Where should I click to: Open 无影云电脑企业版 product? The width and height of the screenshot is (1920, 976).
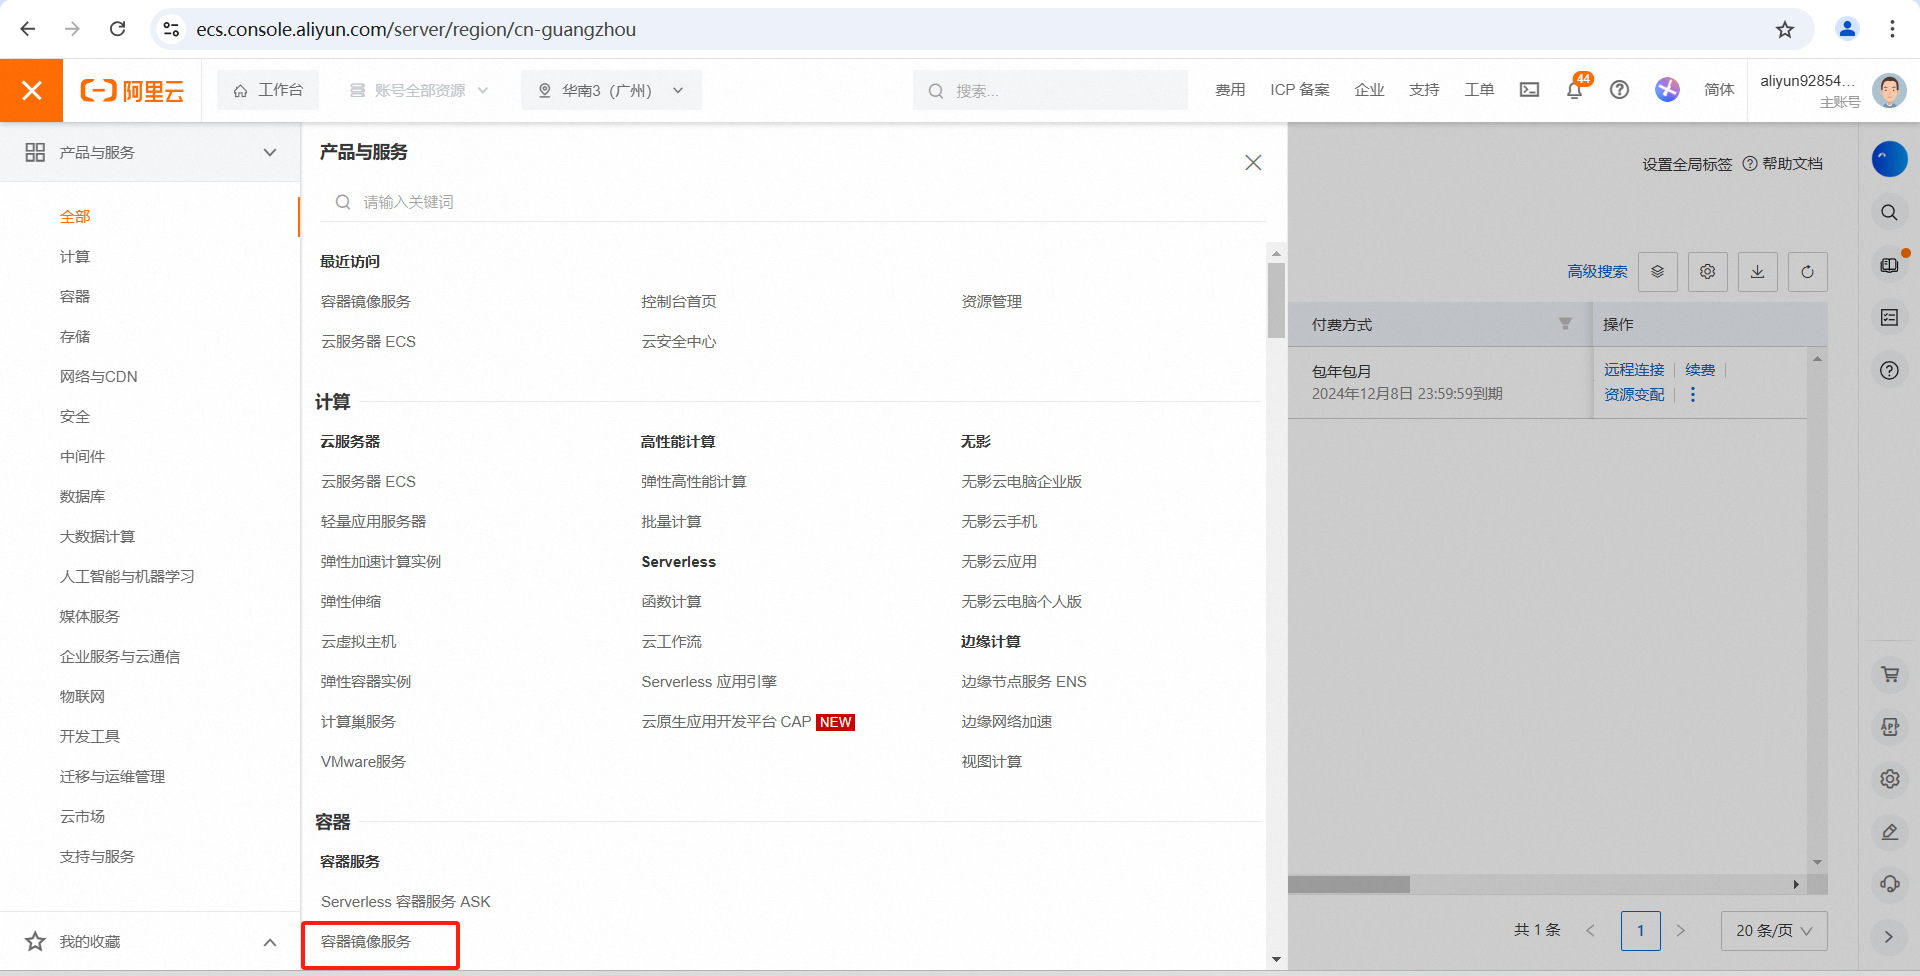(x=1021, y=481)
